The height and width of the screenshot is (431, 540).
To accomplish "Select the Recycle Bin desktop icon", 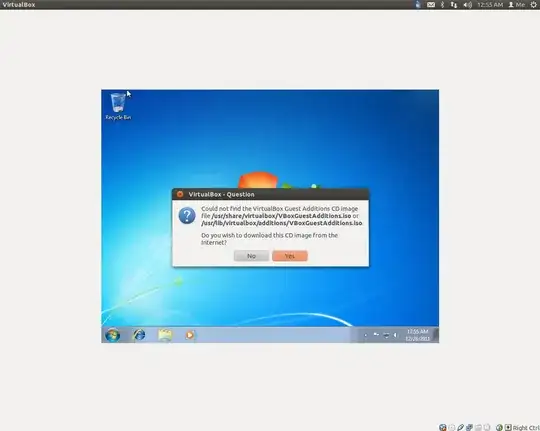I will click(x=118, y=106).
